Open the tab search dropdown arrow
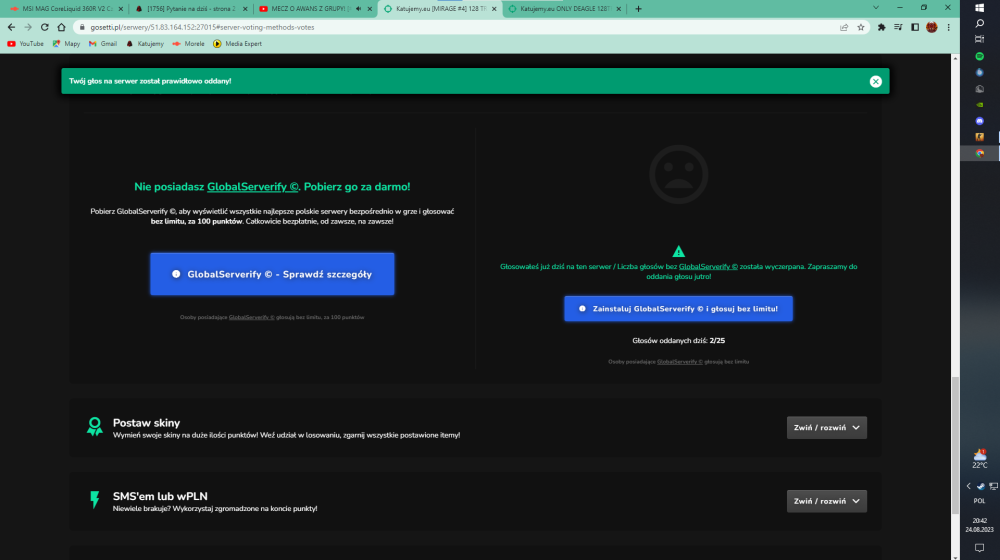 click(x=876, y=8)
